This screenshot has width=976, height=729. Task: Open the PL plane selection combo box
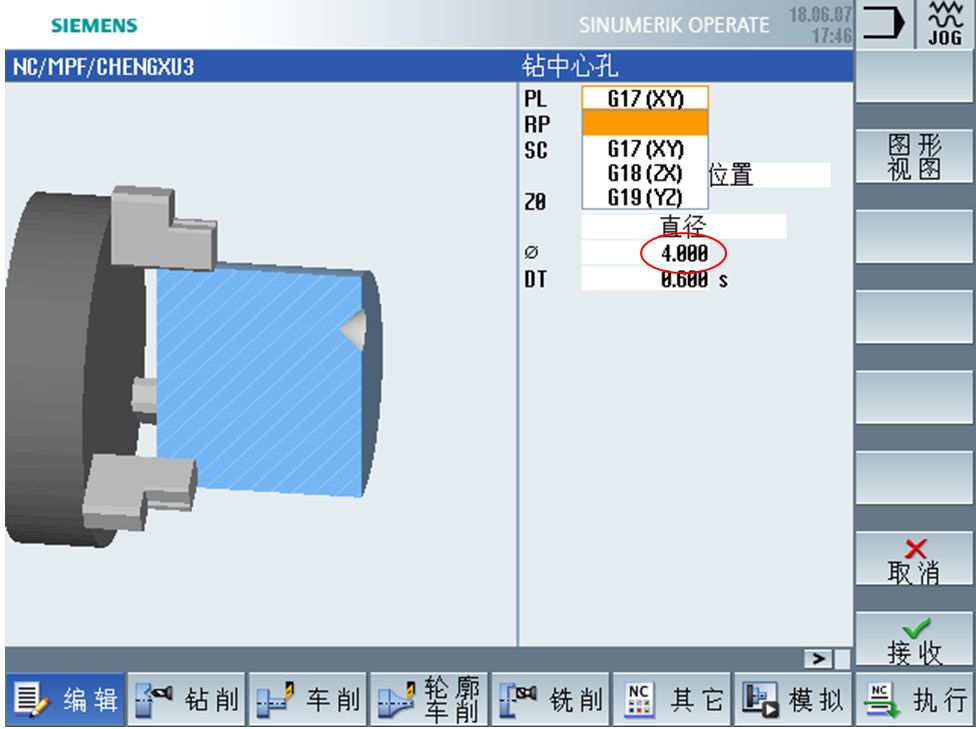pyautogui.click(x=645, y=98)
